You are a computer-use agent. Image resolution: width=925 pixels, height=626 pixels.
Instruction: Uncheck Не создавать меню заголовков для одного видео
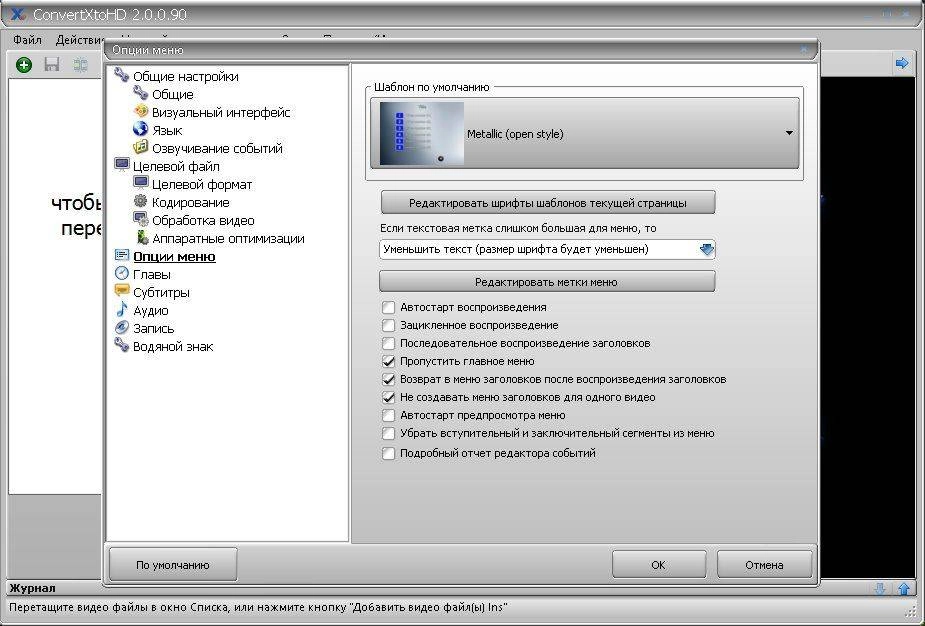pos(388,397)
